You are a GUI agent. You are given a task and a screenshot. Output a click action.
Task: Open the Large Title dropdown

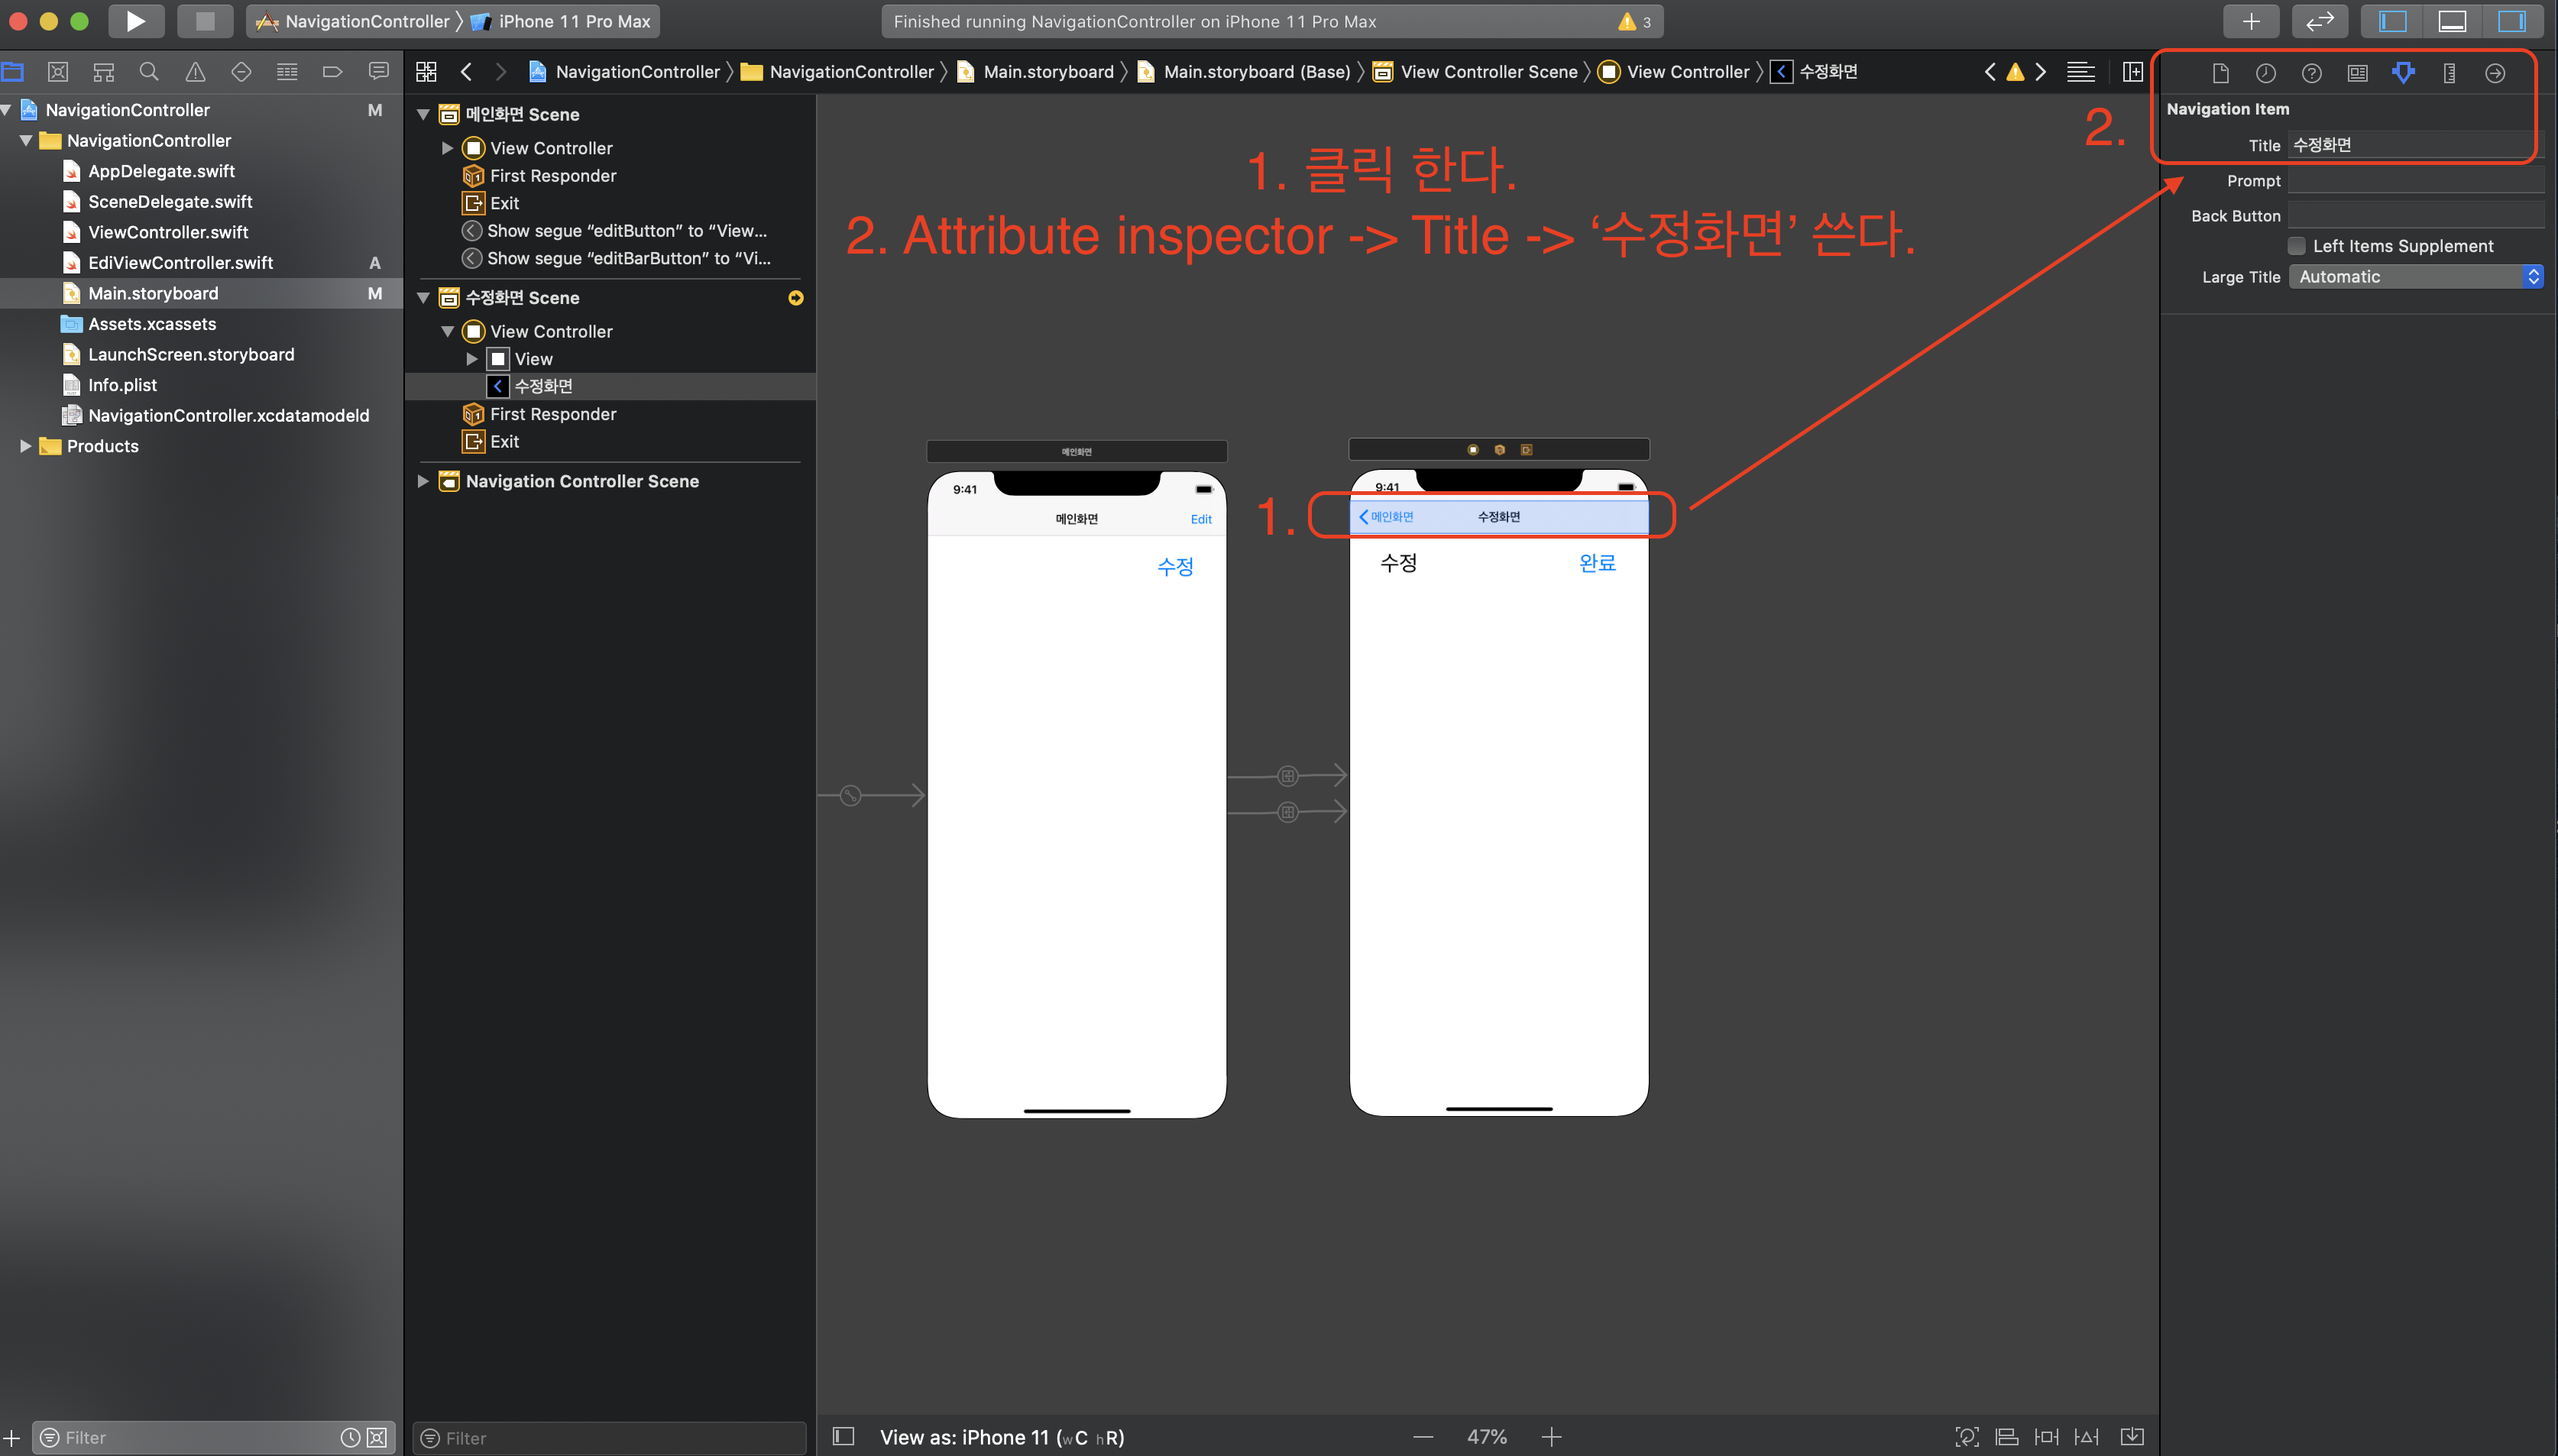(x=2415, y=277)
